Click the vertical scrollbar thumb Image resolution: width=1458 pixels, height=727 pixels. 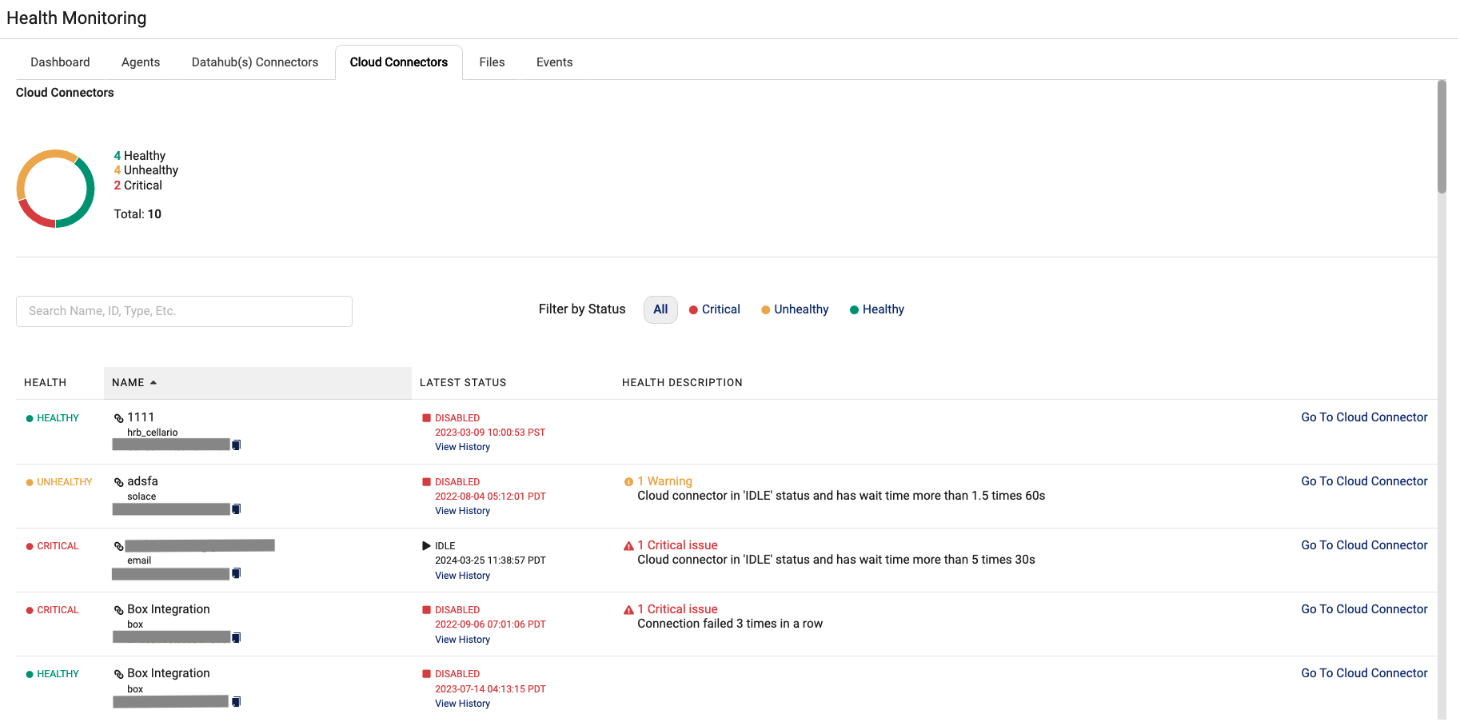click(x=1441, y=137)
